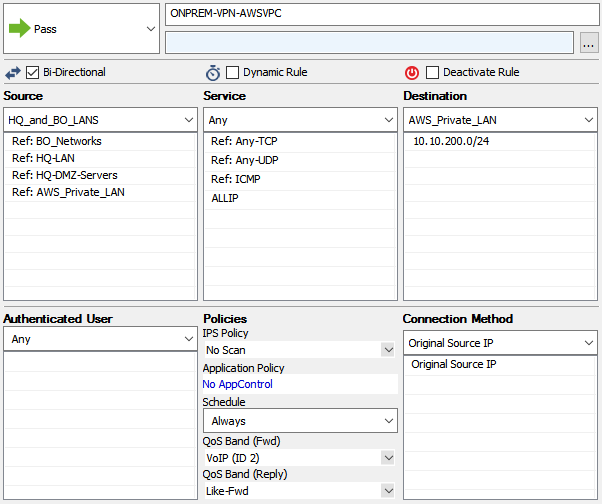Click the green Pass arrow icon
This screenshot has height=504, width=602.
[20, 28]
